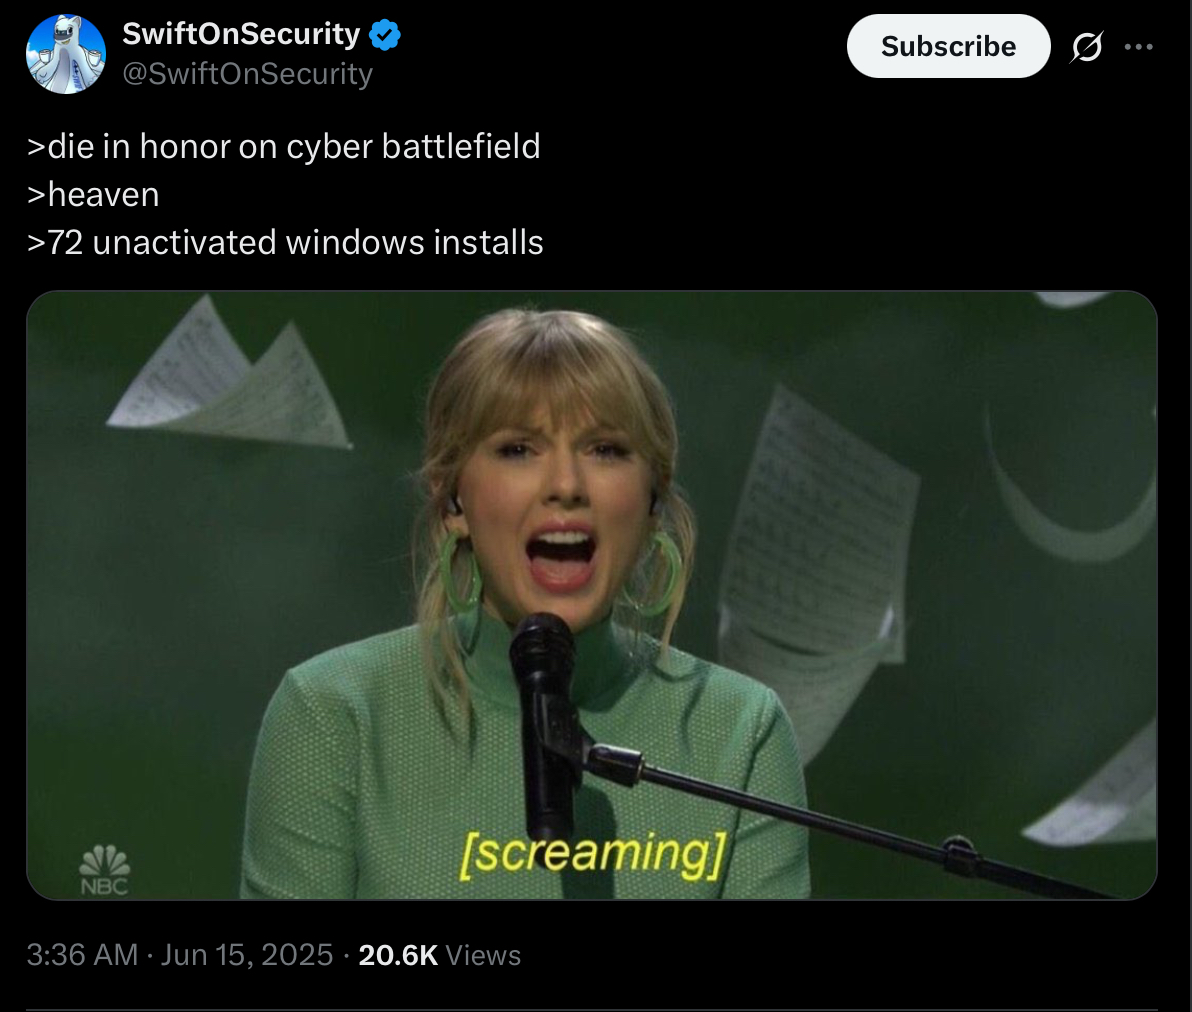
Task: Open the SwiftOnSecurity display name link
Action: [x=241, y=33]
